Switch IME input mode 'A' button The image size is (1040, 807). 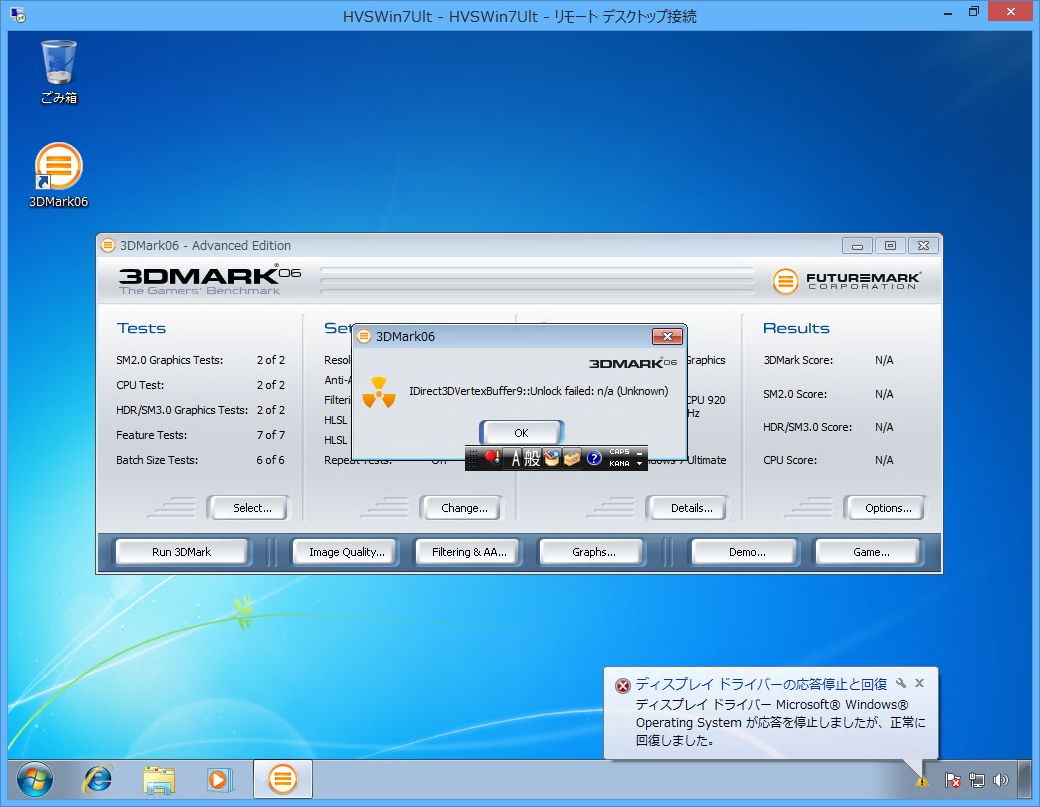pyautogui.click(x=515, y=458)
